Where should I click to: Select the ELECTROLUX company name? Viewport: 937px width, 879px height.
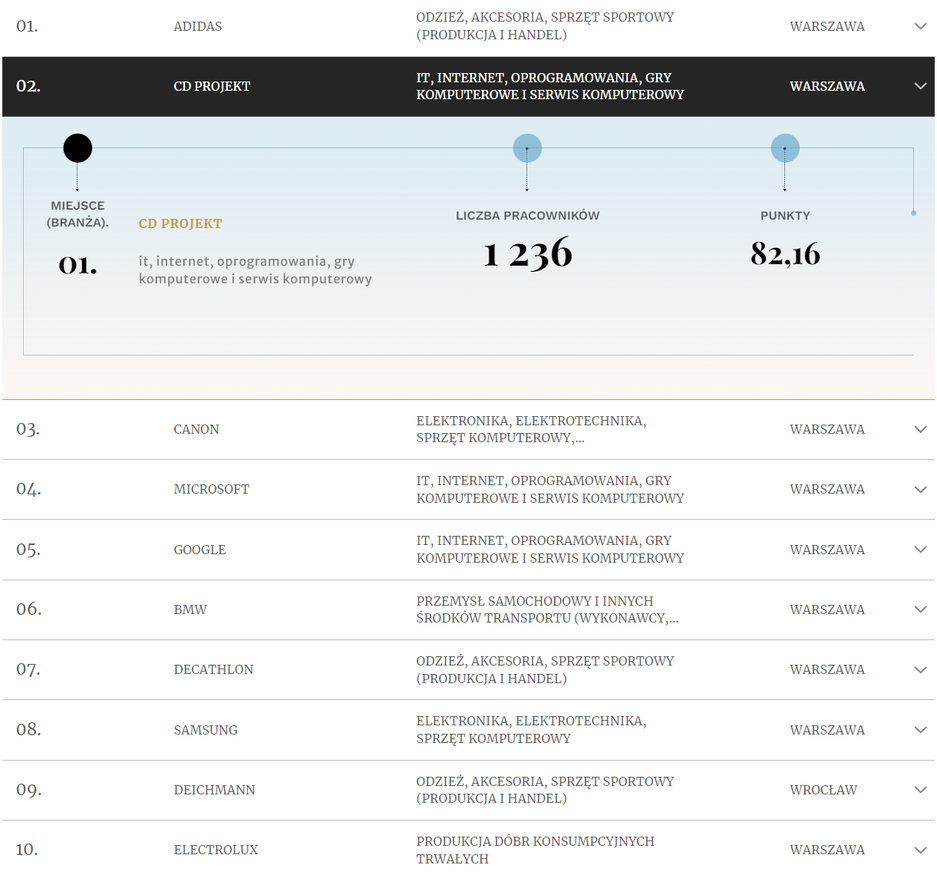pyautogui.click(x=216, y=850)
